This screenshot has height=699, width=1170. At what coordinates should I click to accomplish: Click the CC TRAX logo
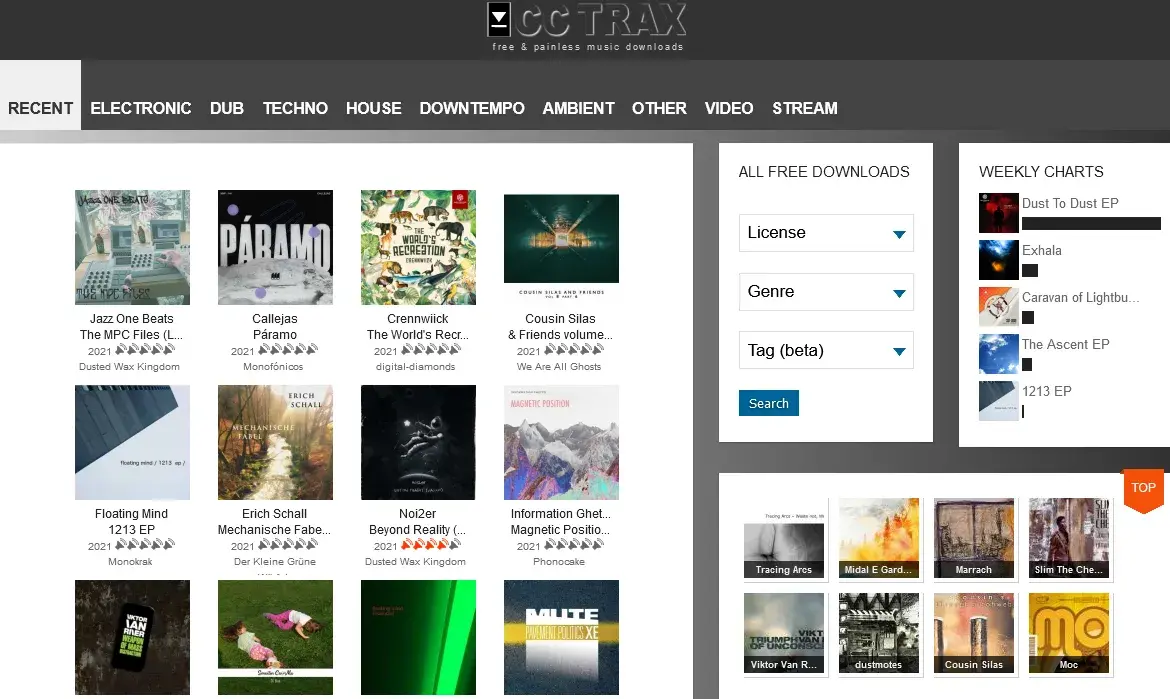586,28
